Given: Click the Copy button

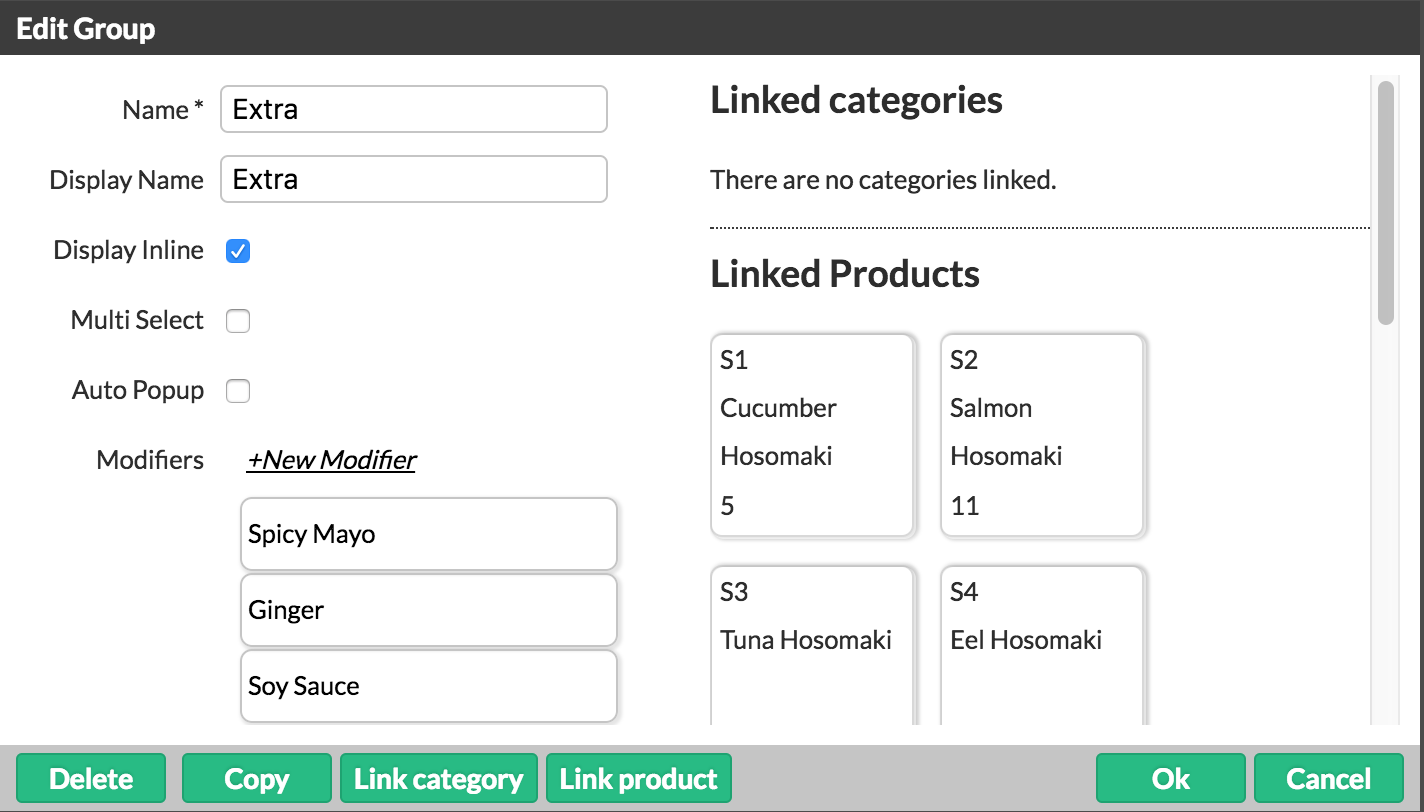Looking at the screenshot, I should [x=257, y=779].
